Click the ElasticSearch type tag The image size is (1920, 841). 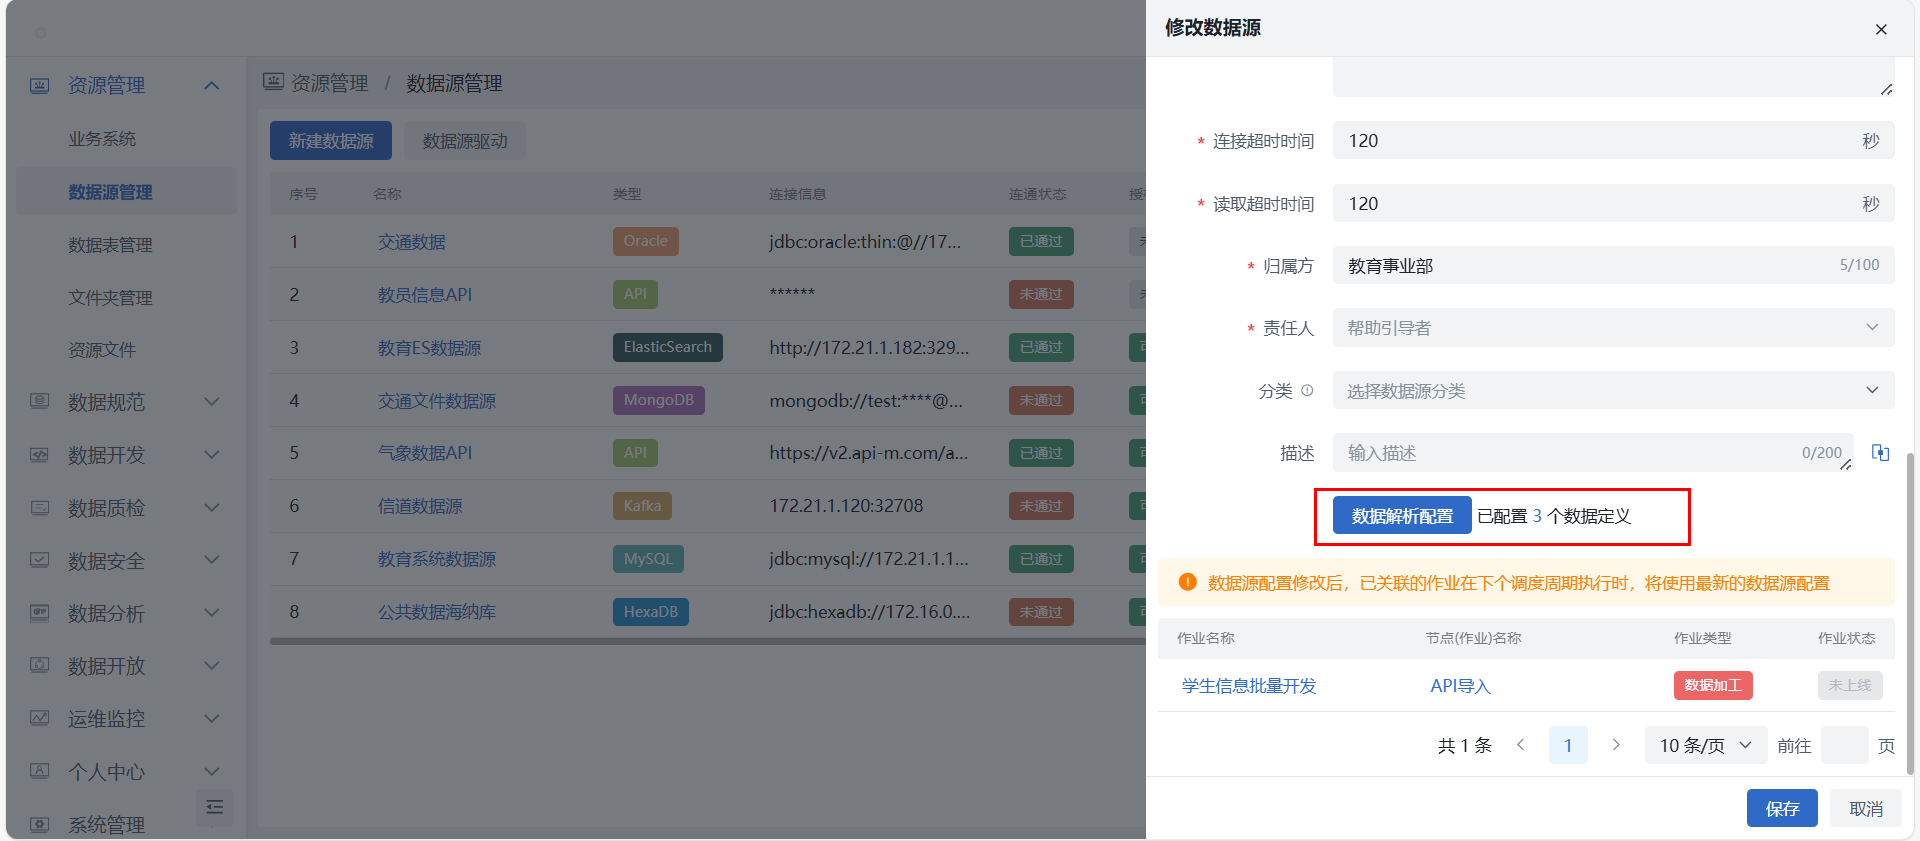point(667,347)
